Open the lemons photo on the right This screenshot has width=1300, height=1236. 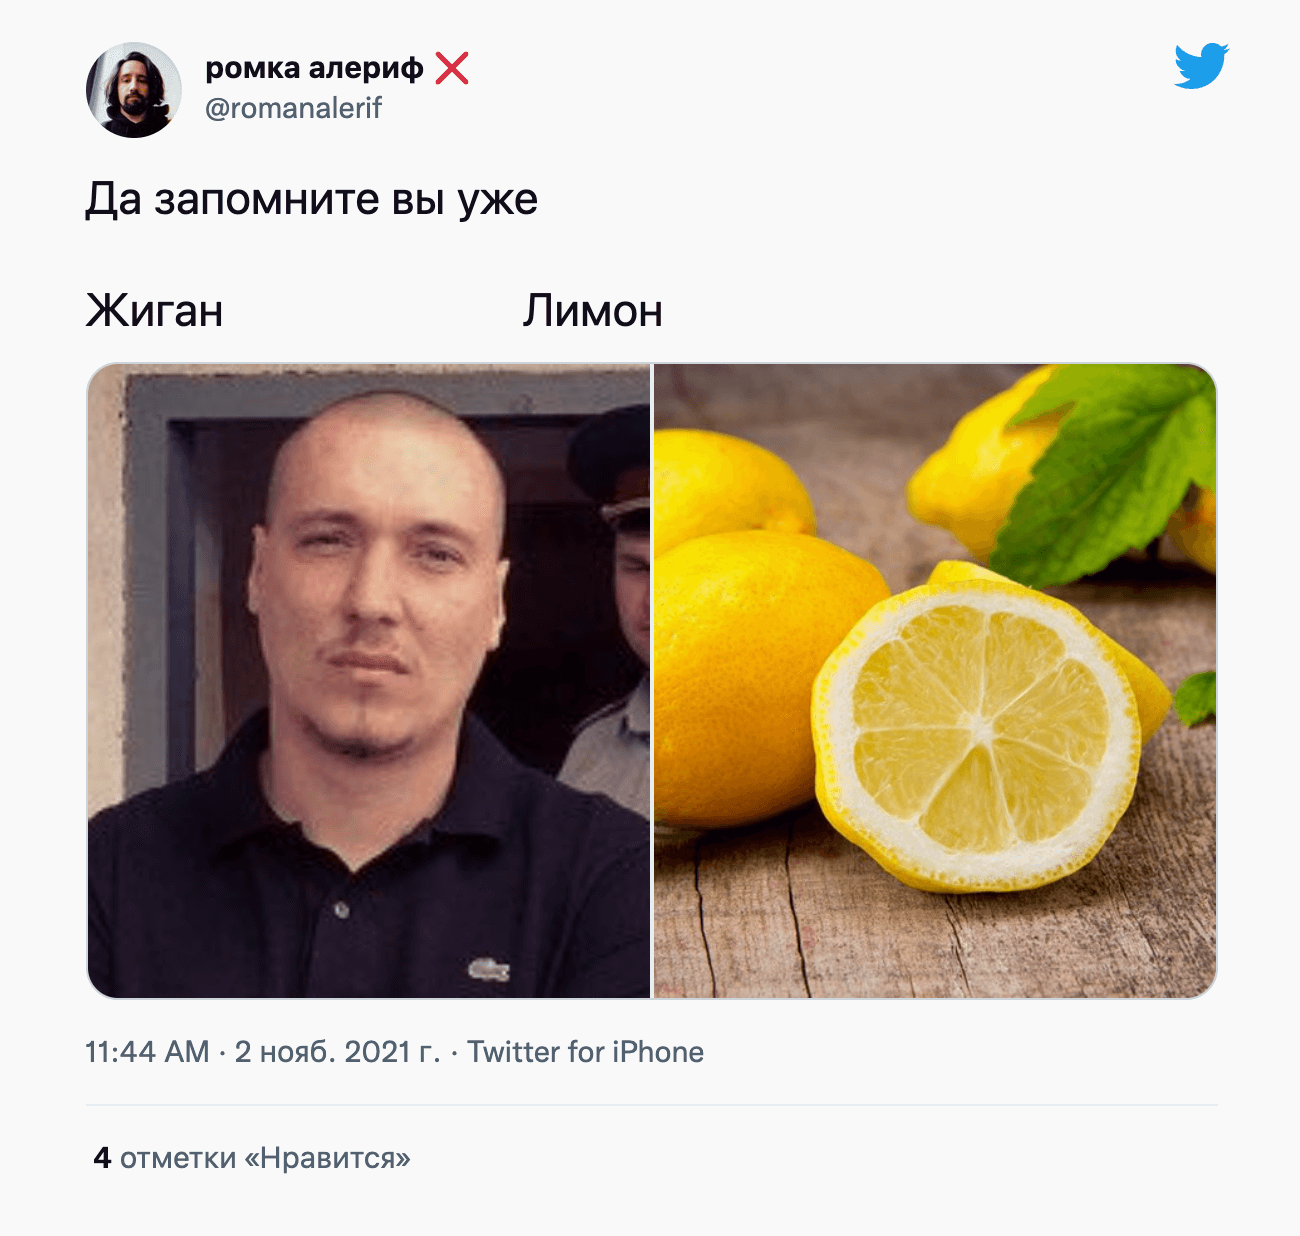click(x=935, y=681)
